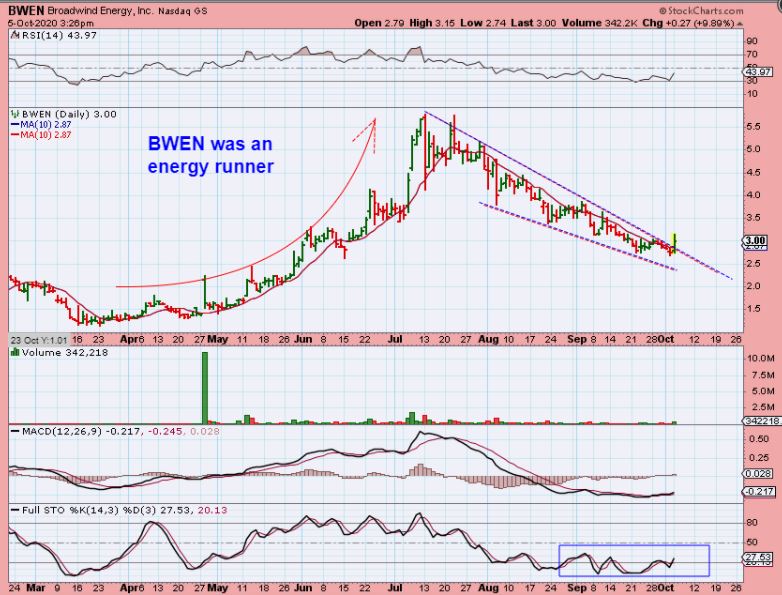
Task: Click the 23 Oct Y:1.01 crosshair readout
Action: click(x=38, y=340)
